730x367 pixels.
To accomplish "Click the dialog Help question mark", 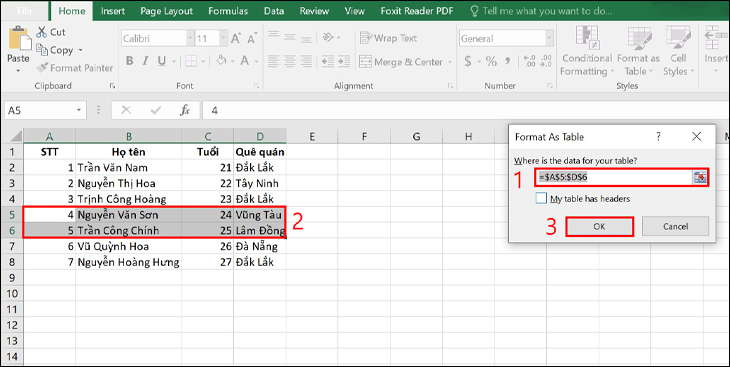I will pyautogui.click(x=658, y=136).
